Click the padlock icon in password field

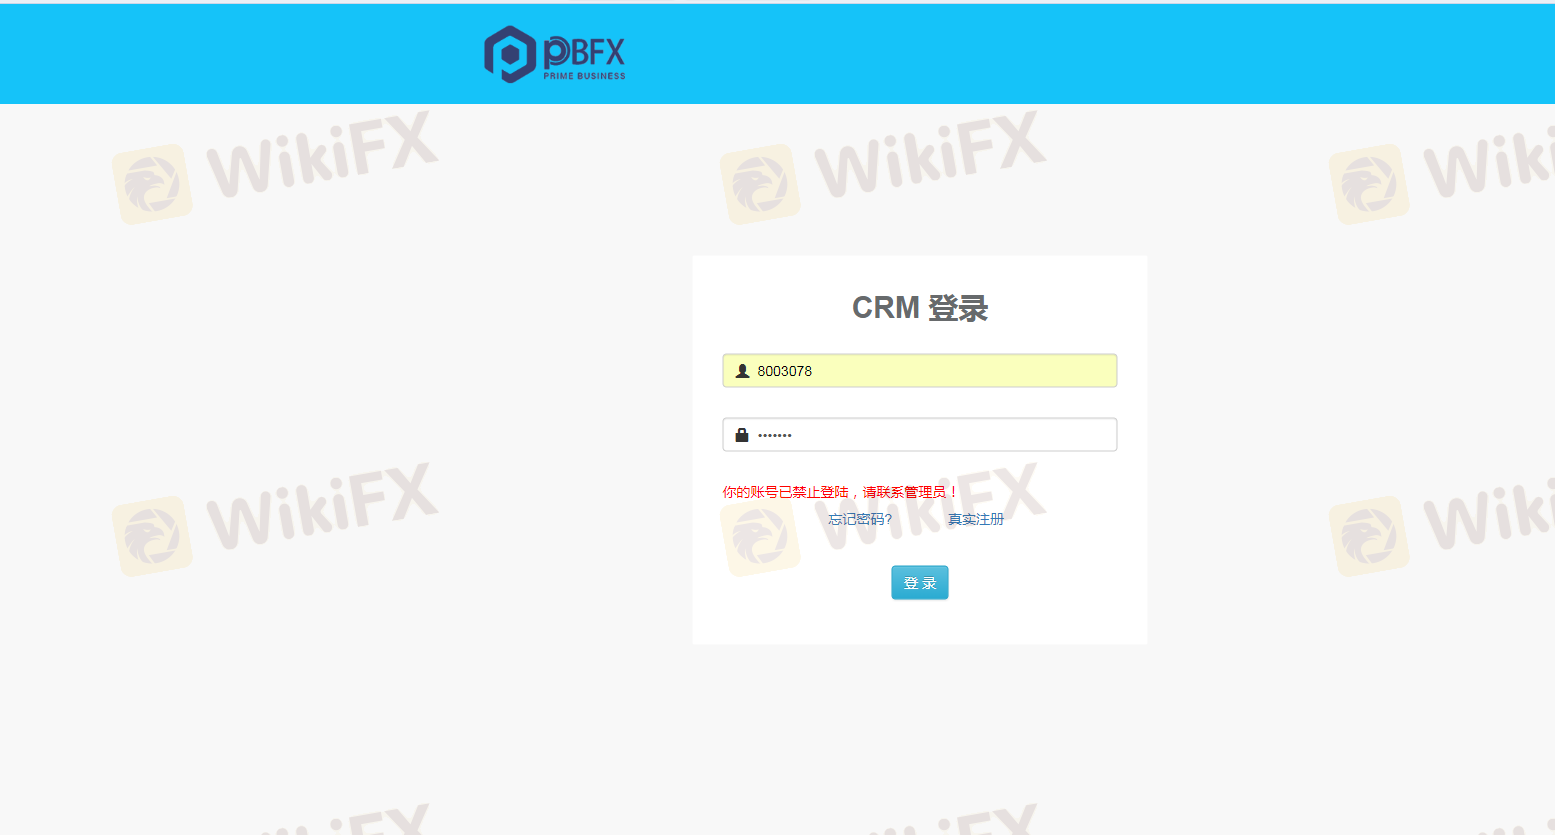click(742, 435)
